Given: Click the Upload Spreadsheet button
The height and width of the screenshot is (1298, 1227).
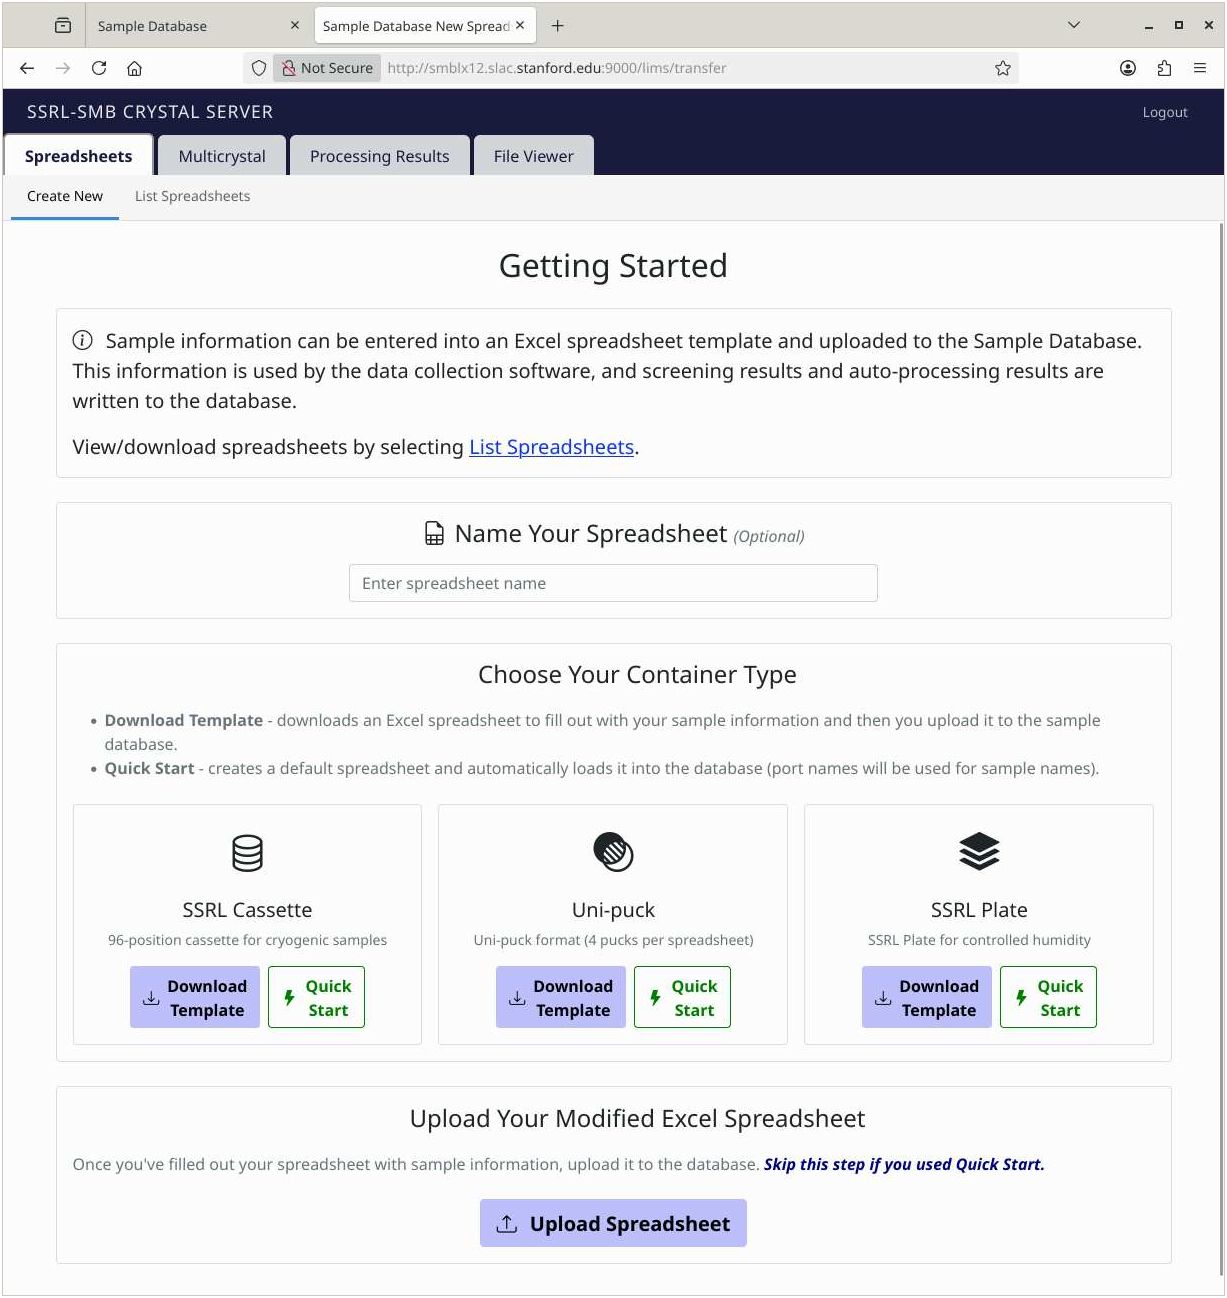Looking at the screenshot, I should pos(613,1223).
